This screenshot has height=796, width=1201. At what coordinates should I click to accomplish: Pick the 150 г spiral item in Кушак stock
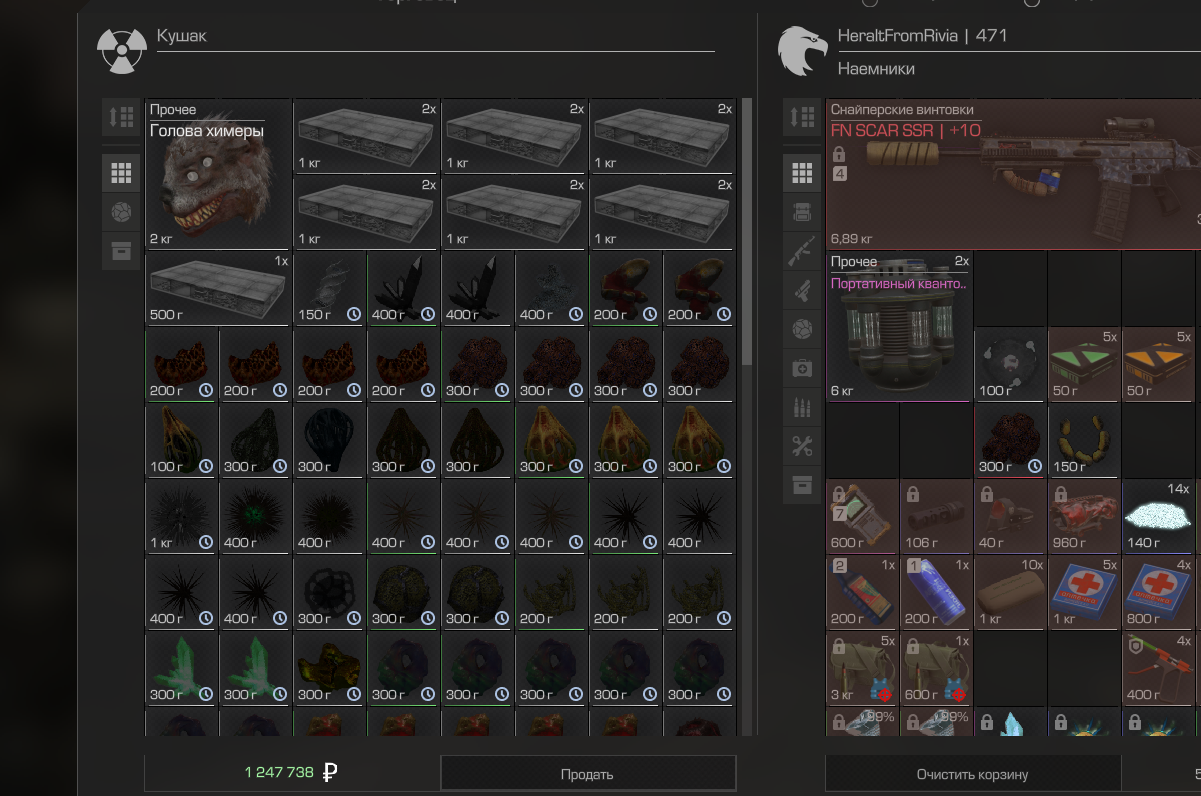[x=330, y=288]
